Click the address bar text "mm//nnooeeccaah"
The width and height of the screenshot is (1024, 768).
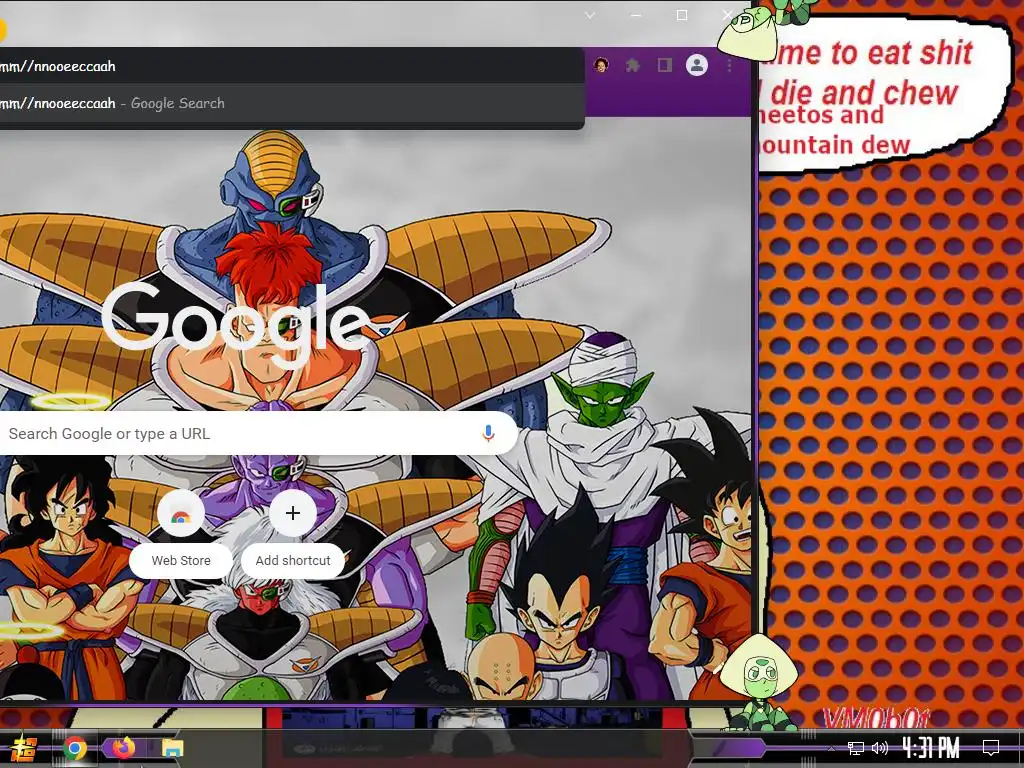[57, 66]
